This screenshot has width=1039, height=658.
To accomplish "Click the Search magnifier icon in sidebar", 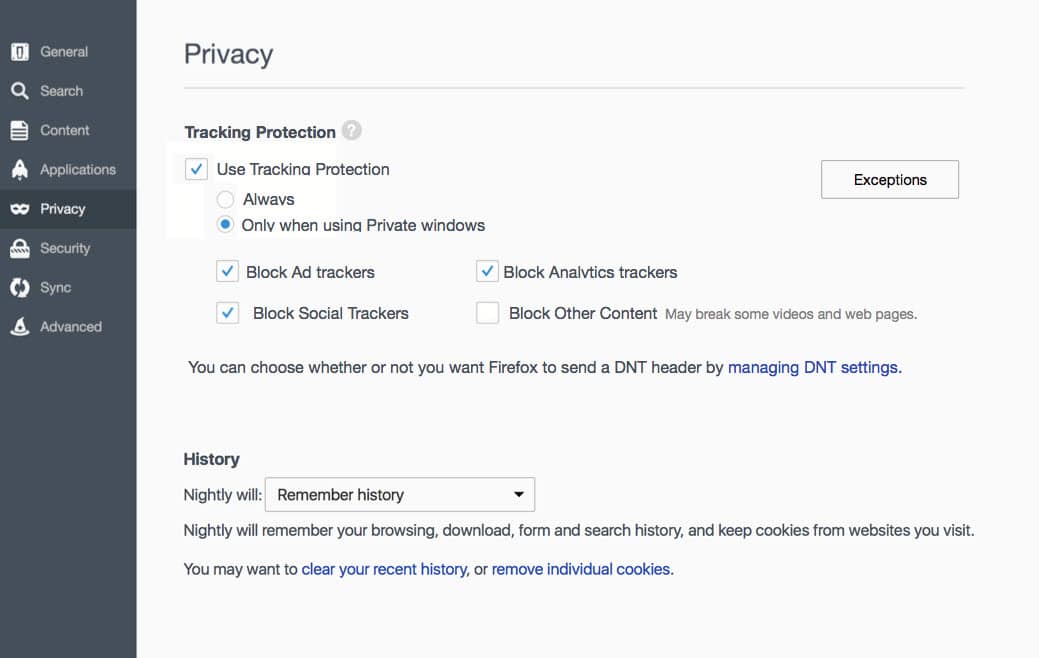I will pos(20,90).
